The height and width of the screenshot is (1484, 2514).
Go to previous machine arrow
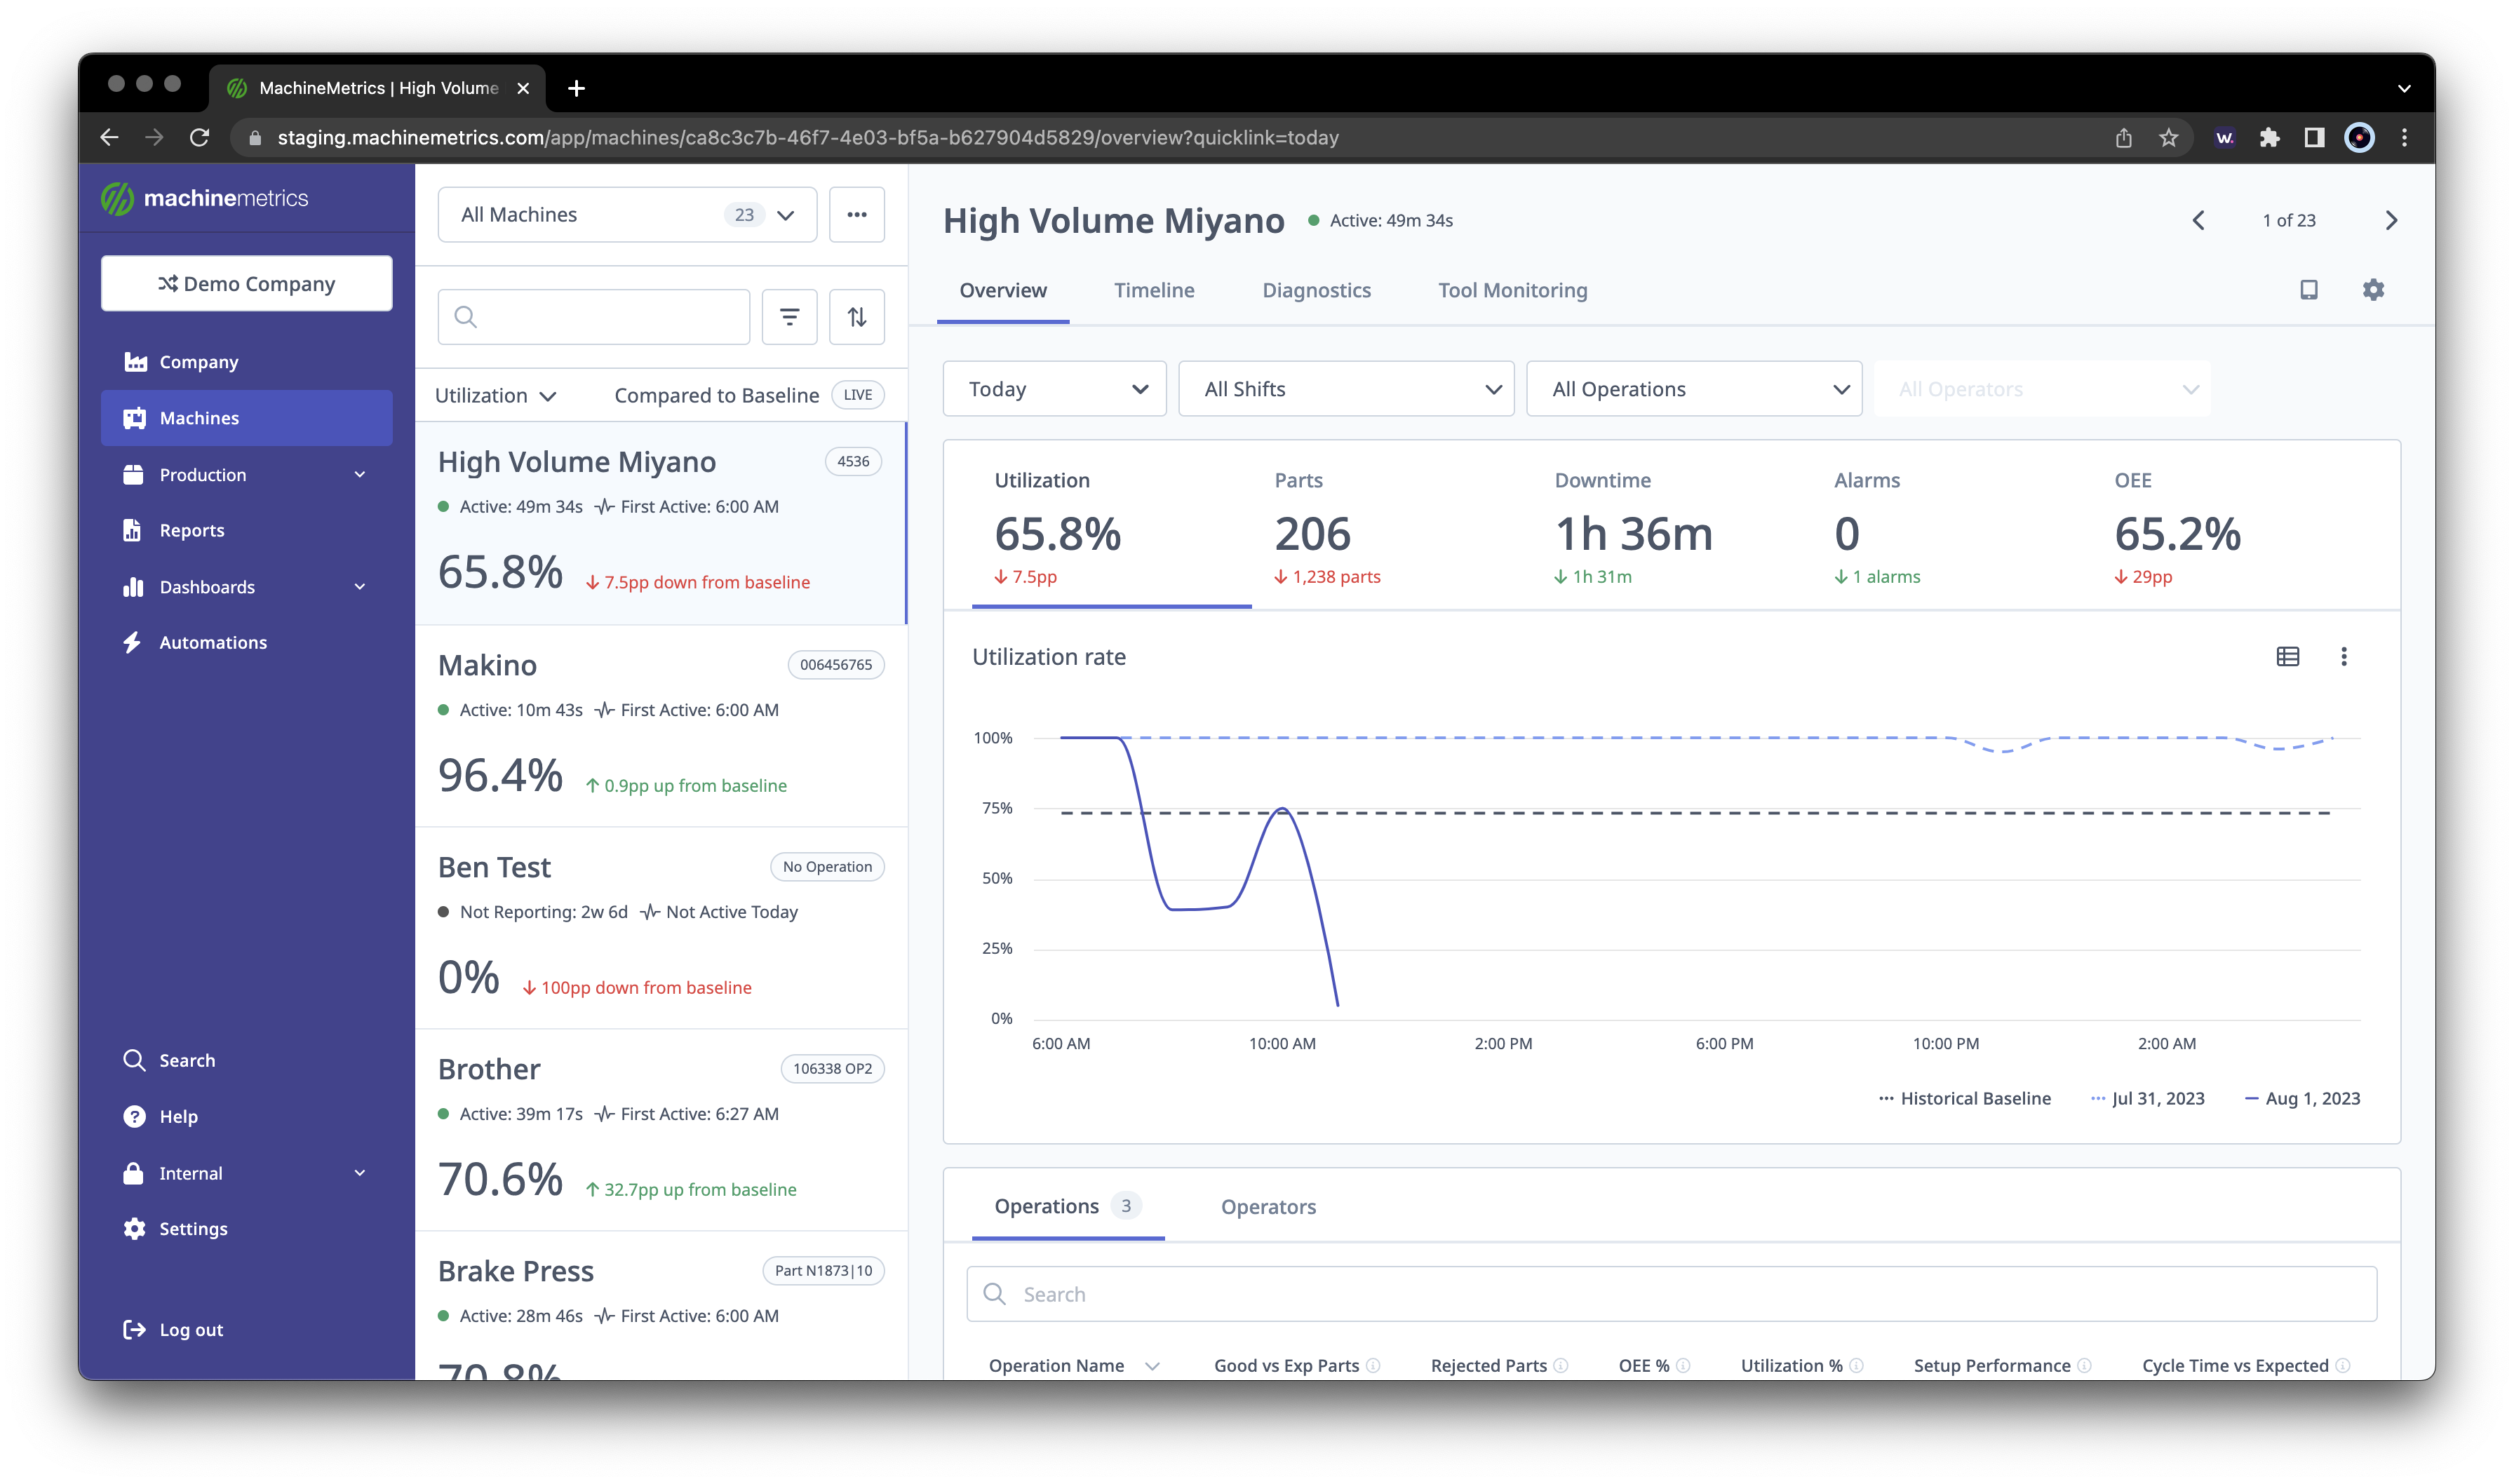click(x=2198, y=220)
